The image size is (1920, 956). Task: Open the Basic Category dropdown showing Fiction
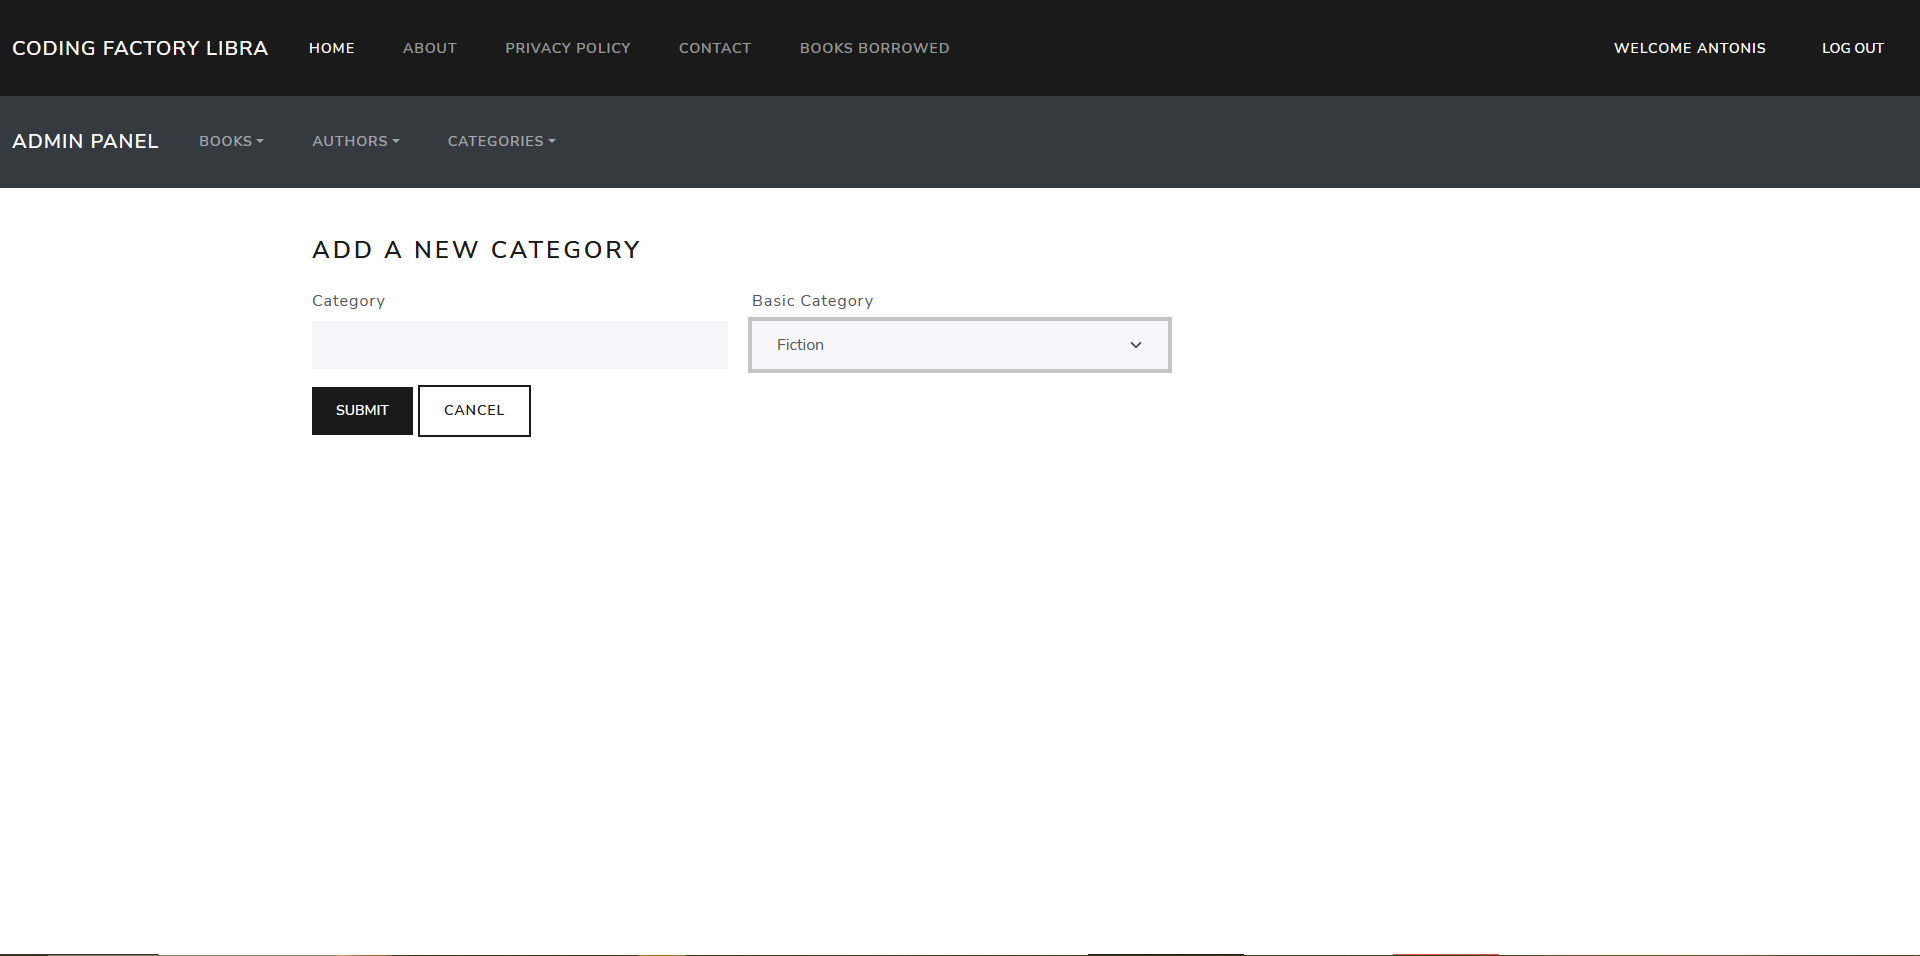[958, 345]
